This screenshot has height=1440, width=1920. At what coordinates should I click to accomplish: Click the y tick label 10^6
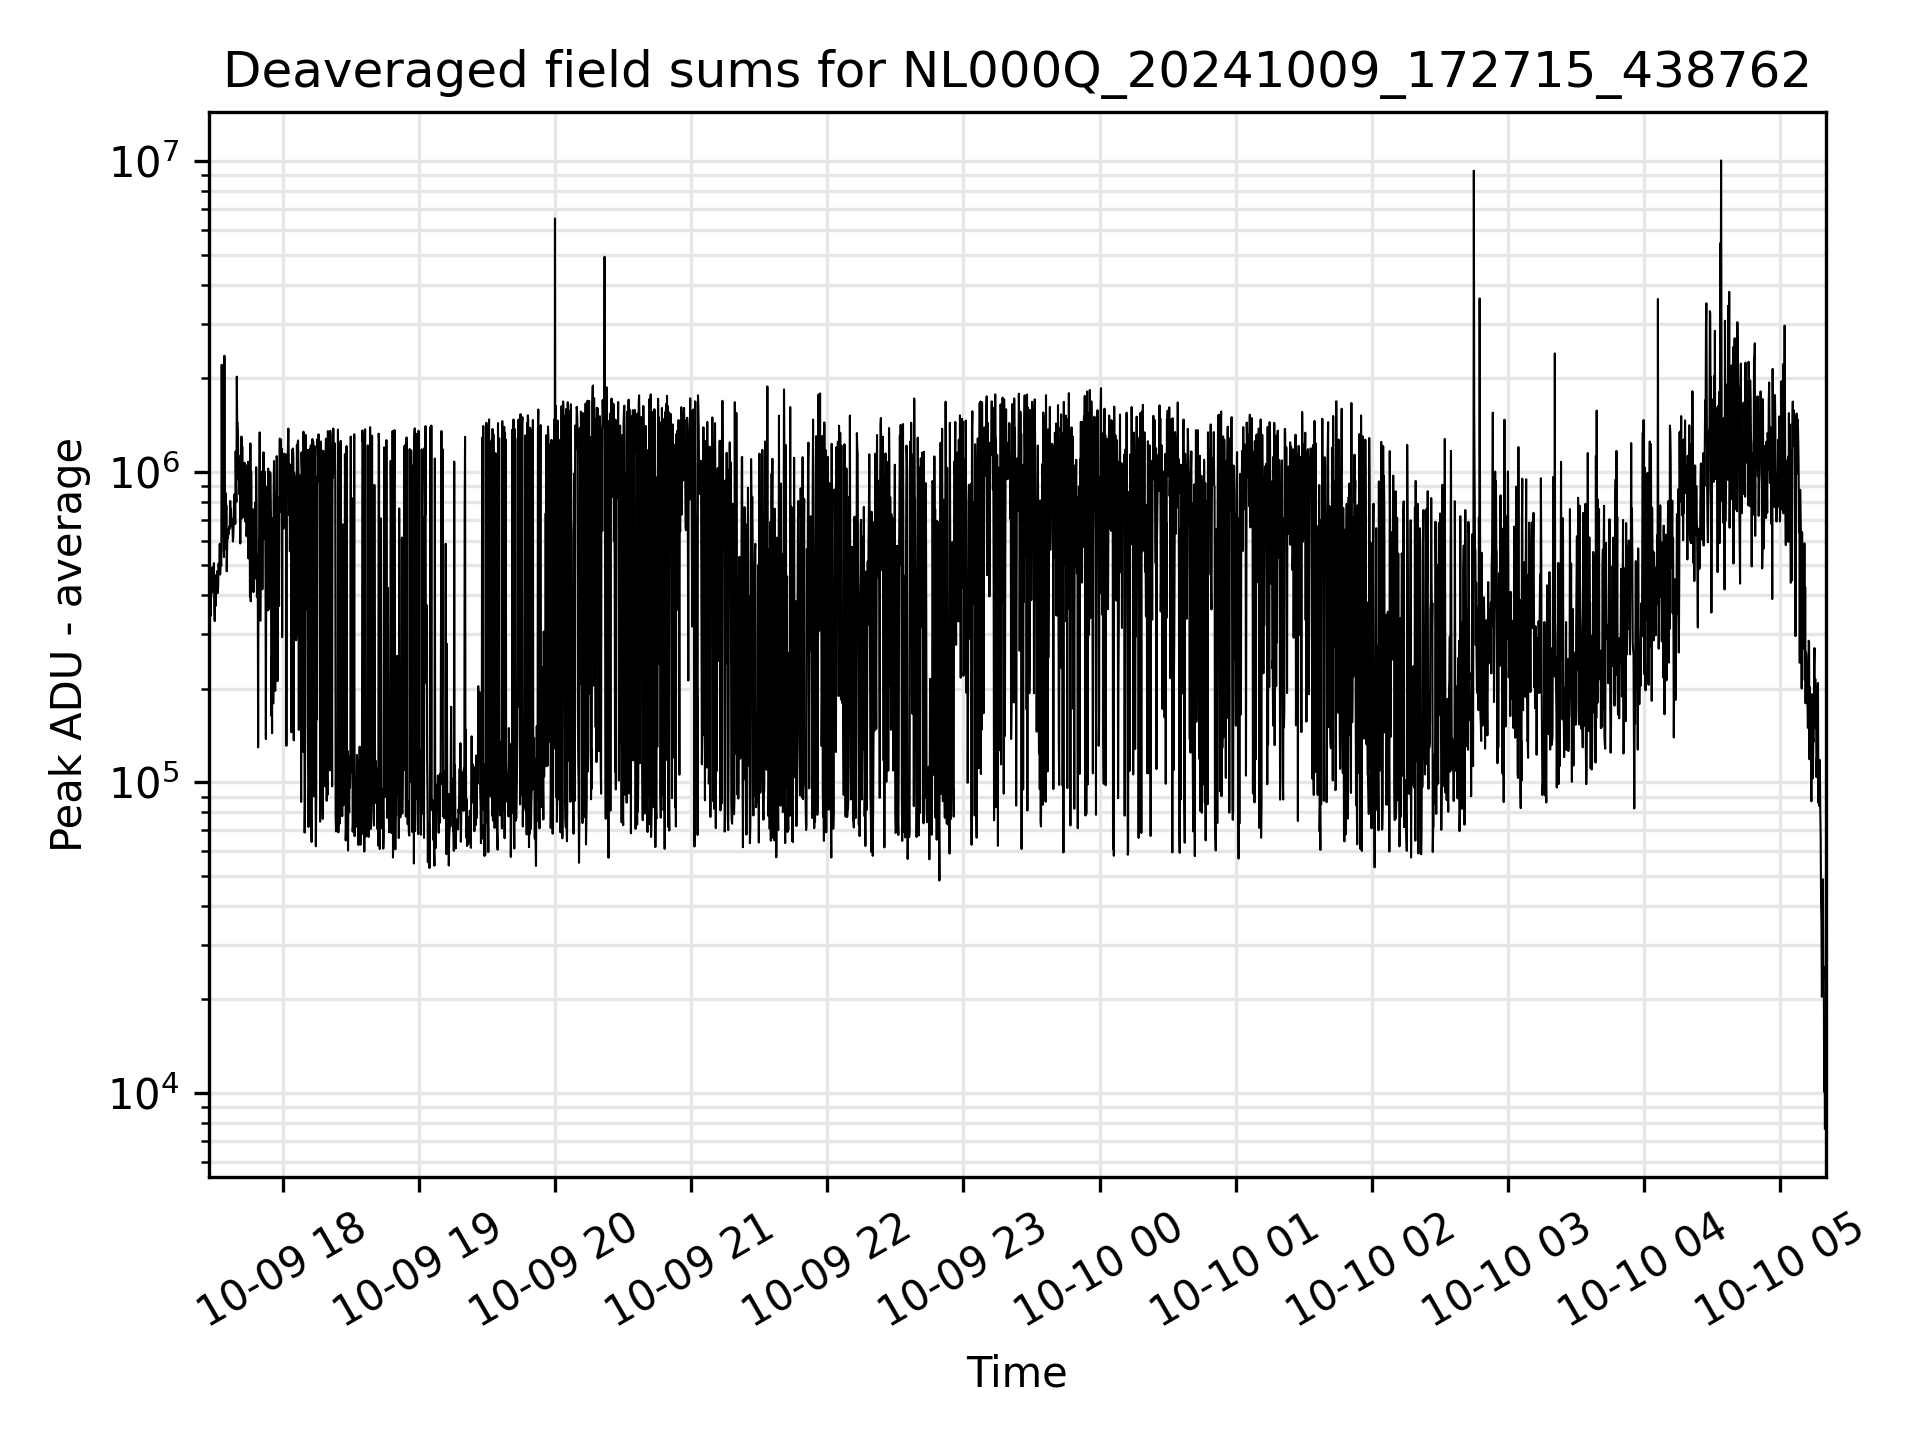pos(147,471)
